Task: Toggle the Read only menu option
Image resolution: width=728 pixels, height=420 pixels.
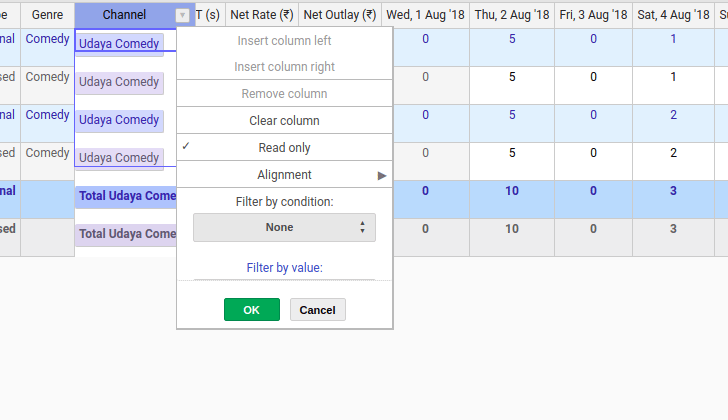Action: [x=285, y=148]
